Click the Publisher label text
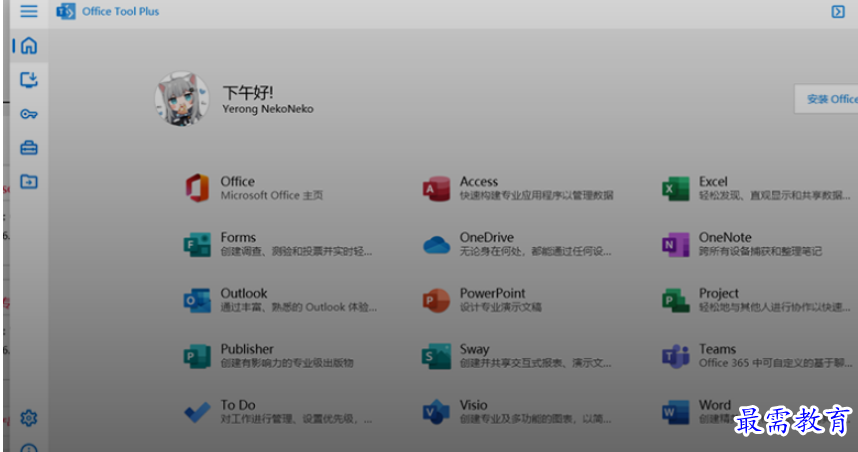This screenshot has width=858, height=452. tap(247, 349)
